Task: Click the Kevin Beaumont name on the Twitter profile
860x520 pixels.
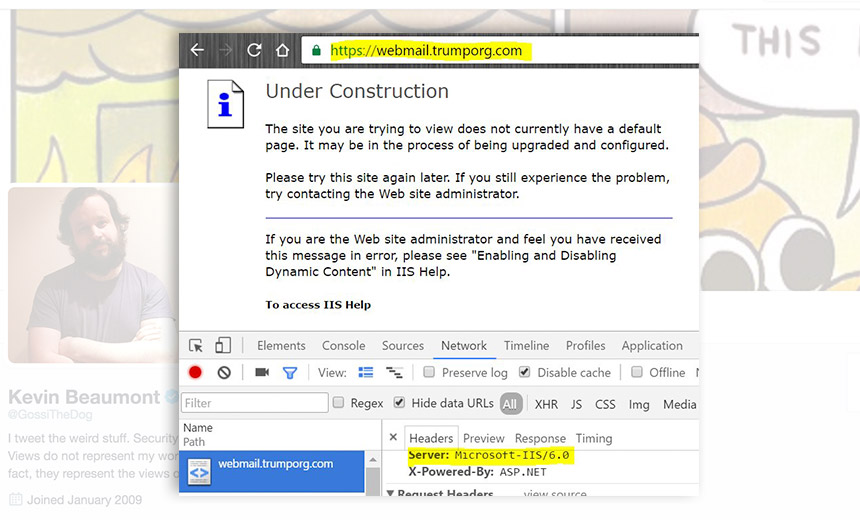Action: (x=84, y=397)
